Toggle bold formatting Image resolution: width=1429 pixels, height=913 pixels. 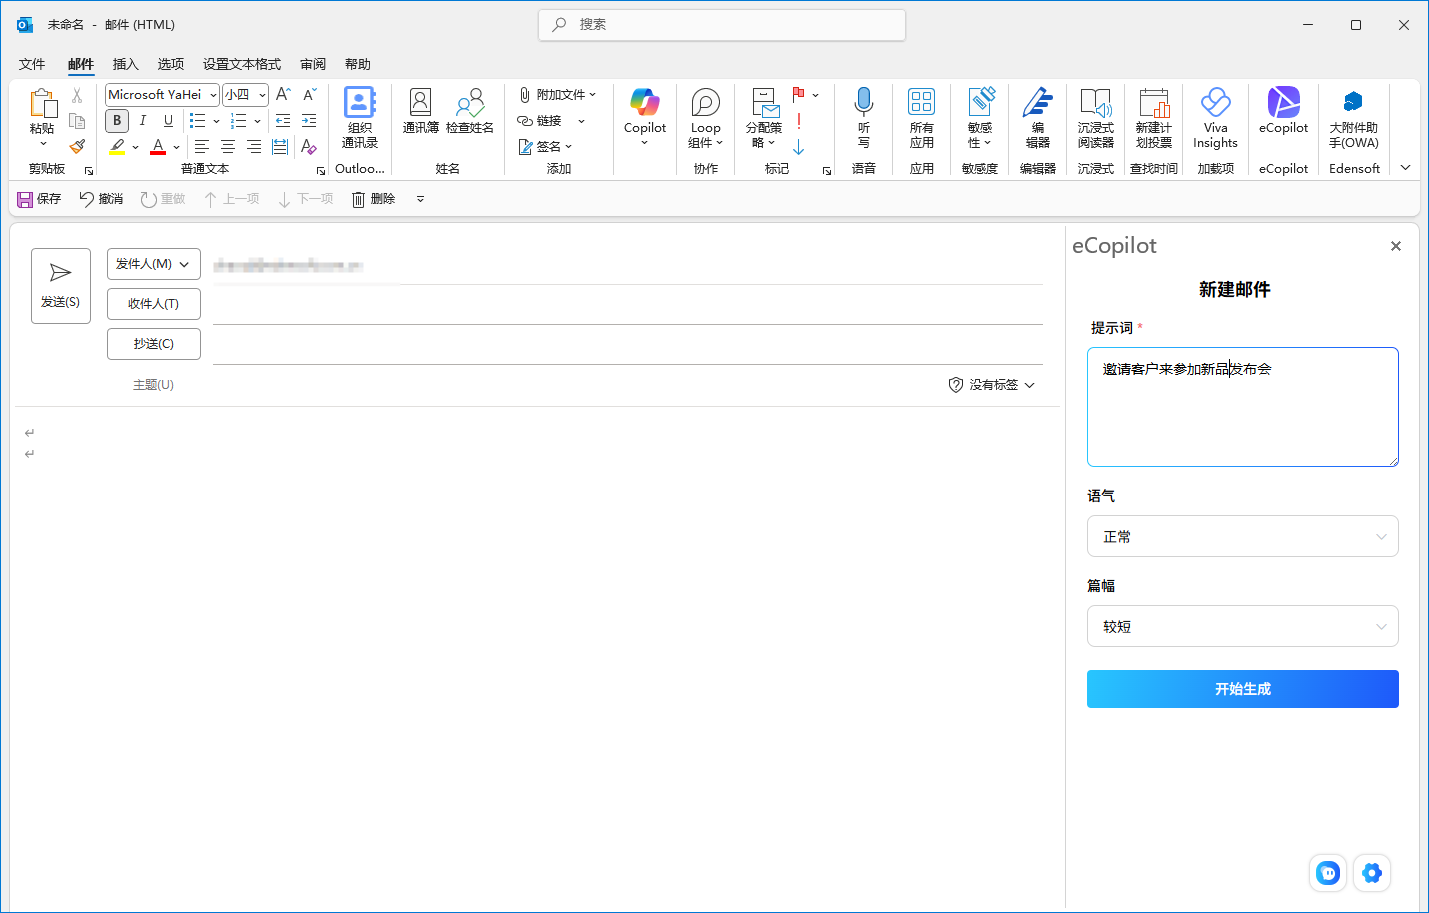(116, 120)
